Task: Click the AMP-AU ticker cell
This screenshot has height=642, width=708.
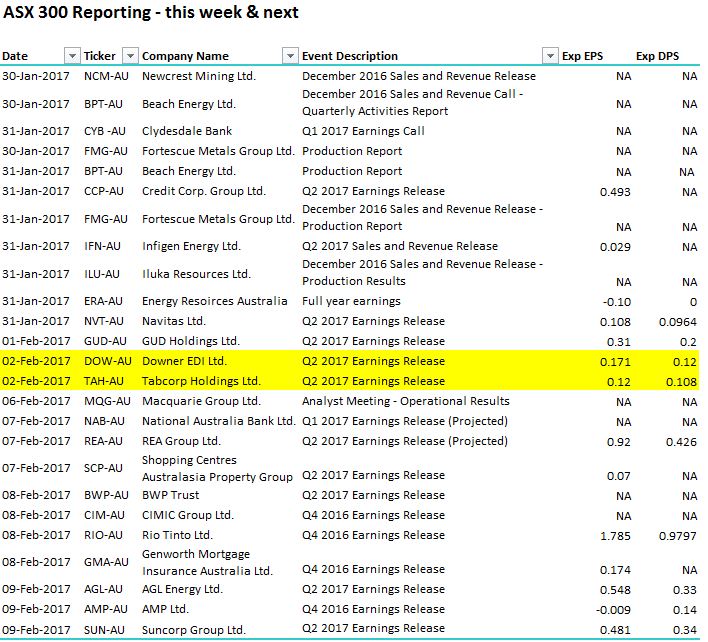Action: point(106,609)
